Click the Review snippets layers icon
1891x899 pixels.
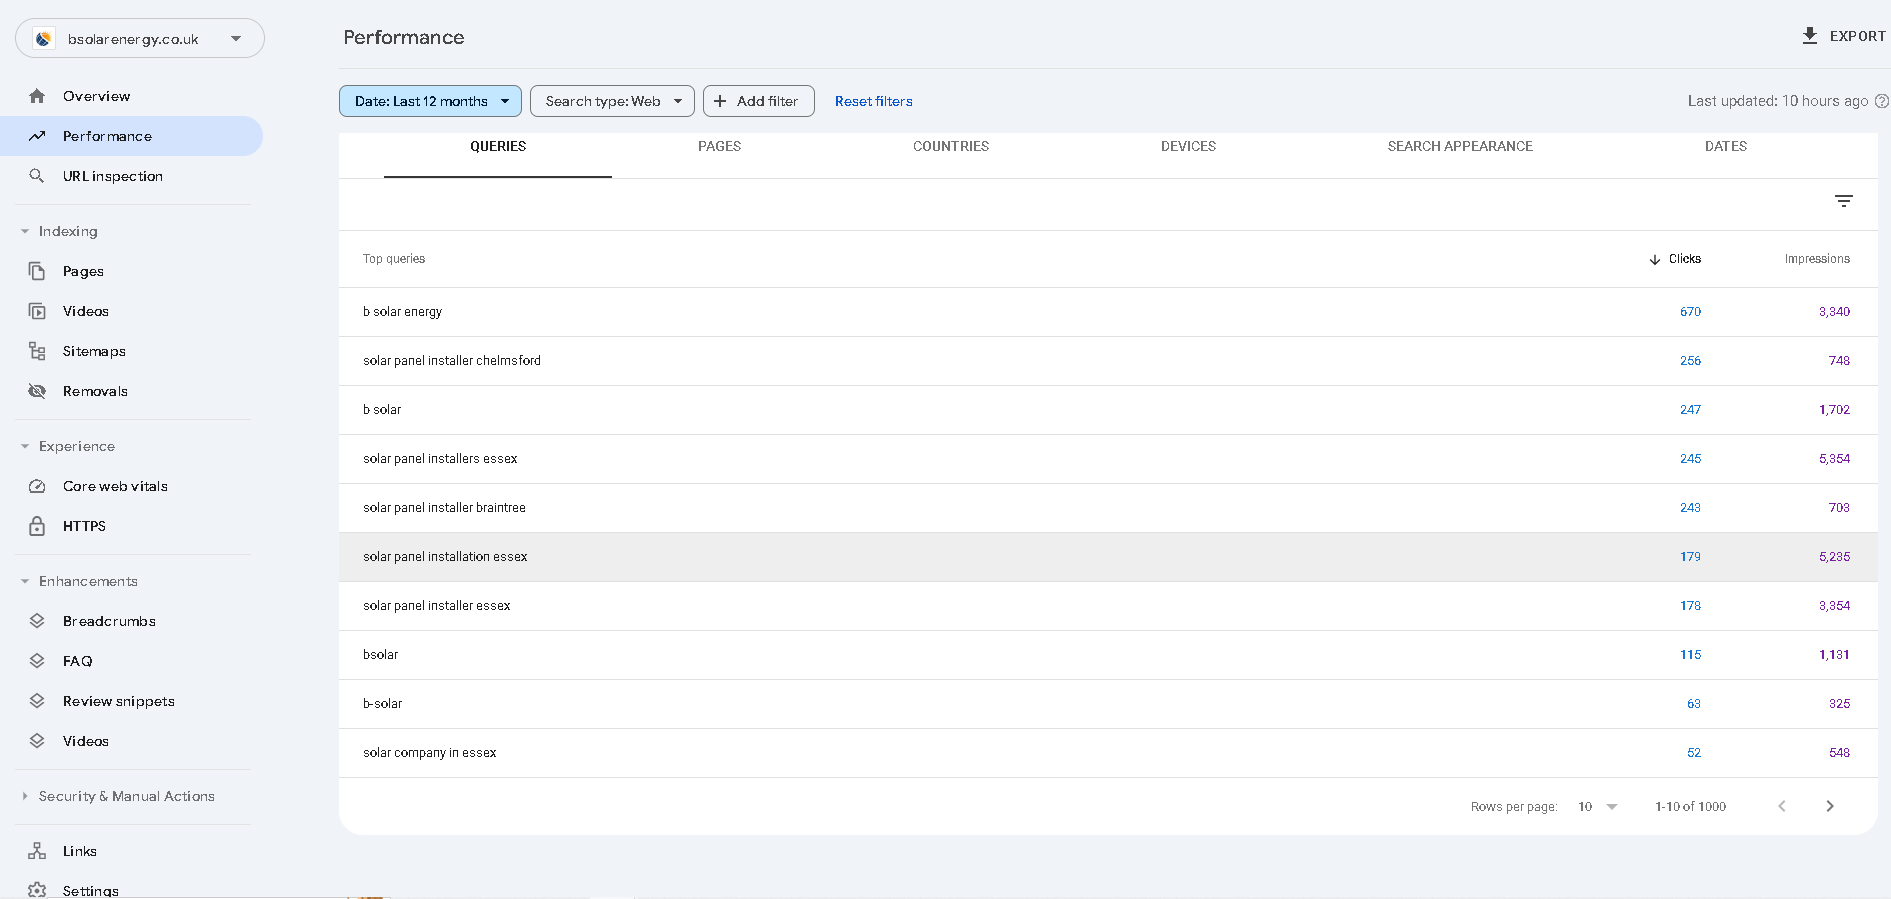(37, 701)
